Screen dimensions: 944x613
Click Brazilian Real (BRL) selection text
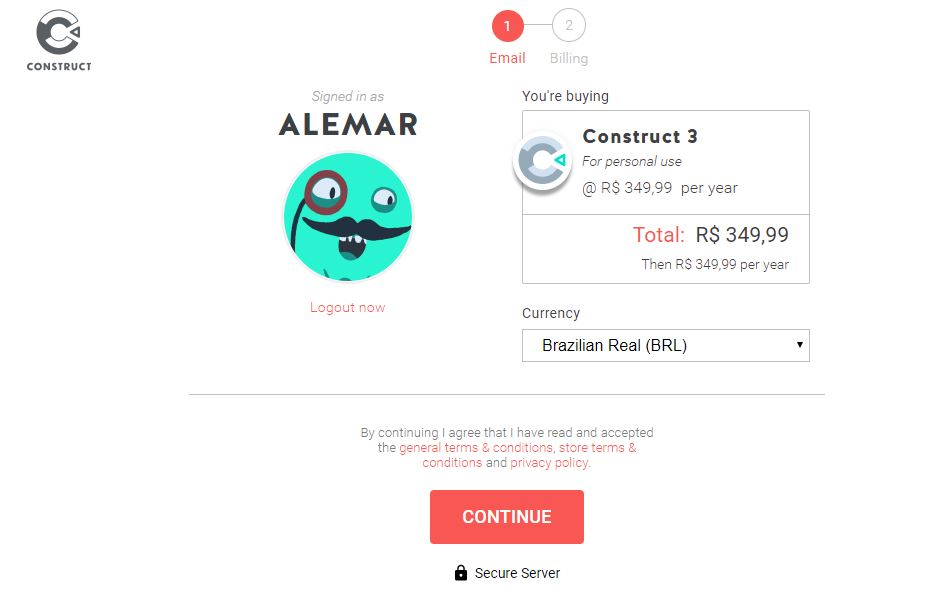coord(614,346)
